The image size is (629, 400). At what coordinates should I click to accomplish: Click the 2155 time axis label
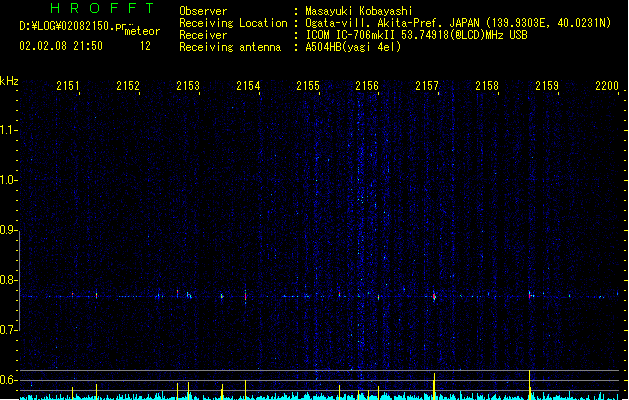pos(308,85)
